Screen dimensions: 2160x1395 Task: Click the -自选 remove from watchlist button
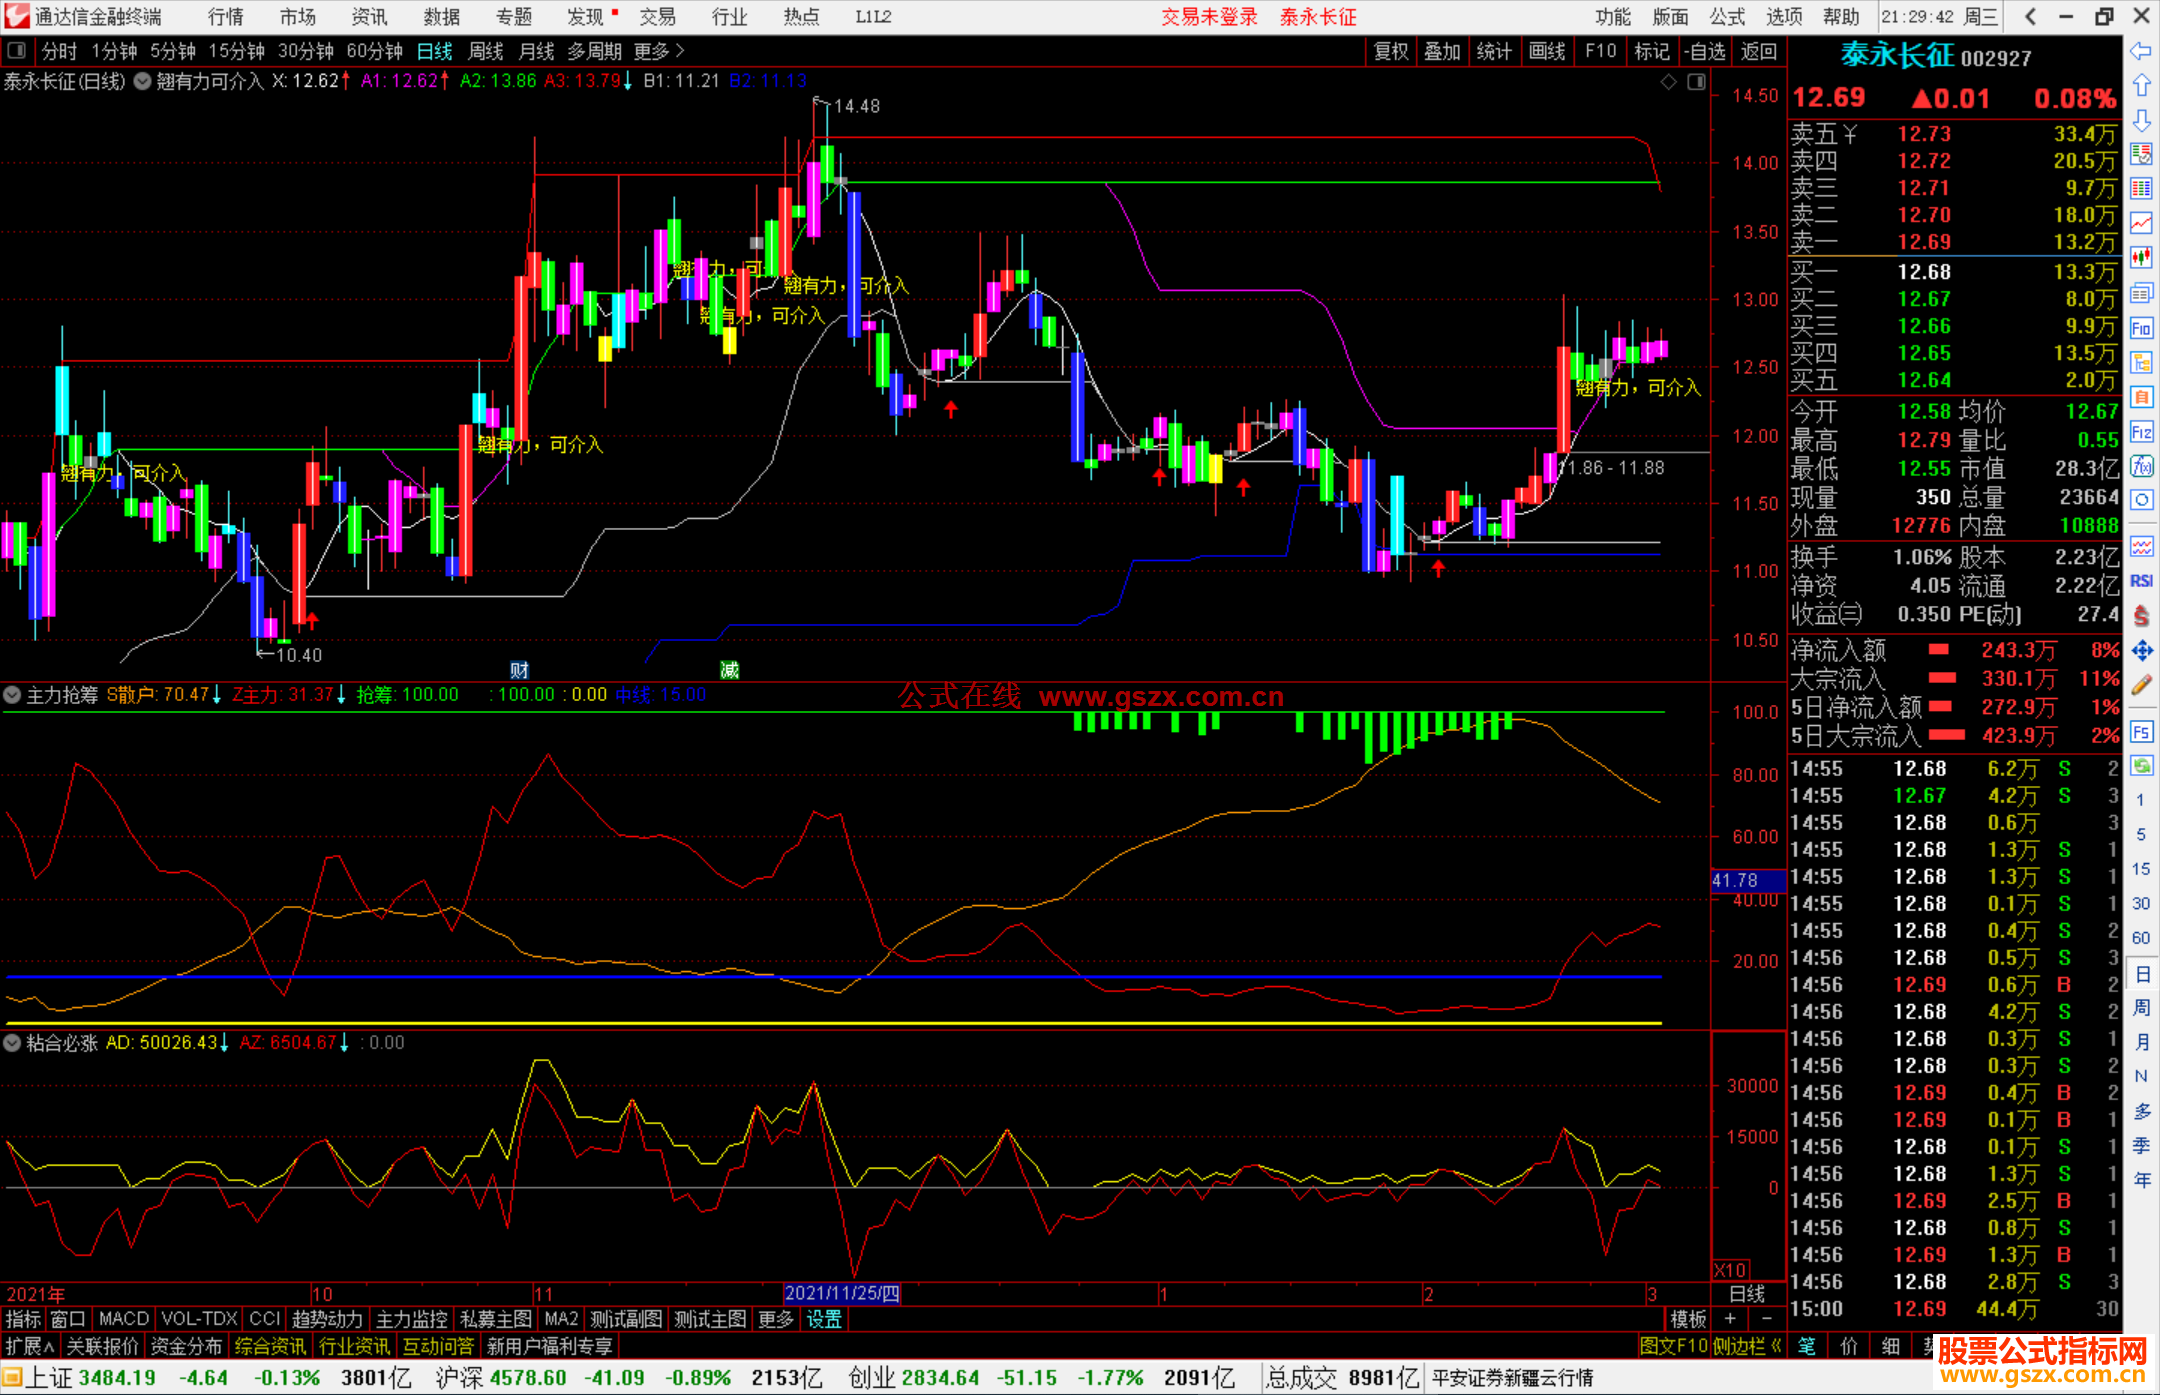[x=1705, y=51]
